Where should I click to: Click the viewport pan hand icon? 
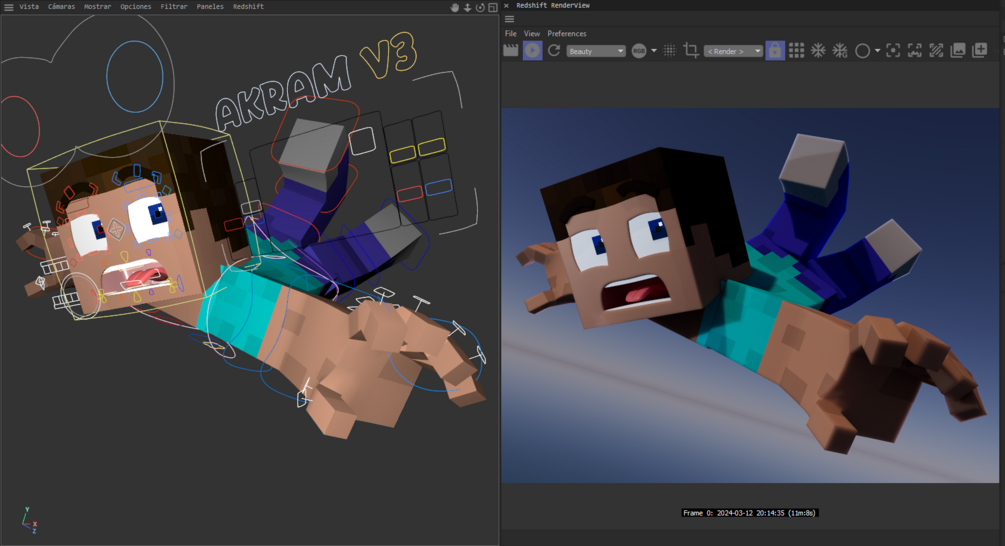[454, 8]
